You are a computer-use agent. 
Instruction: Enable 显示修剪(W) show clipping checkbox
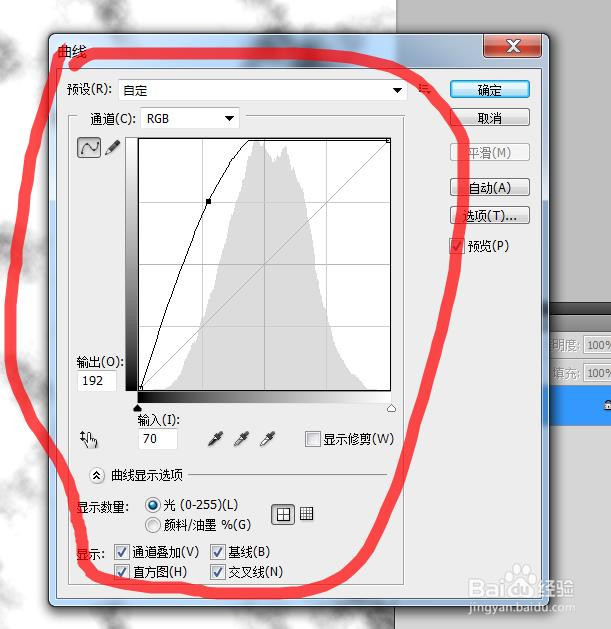pos(313,439)
